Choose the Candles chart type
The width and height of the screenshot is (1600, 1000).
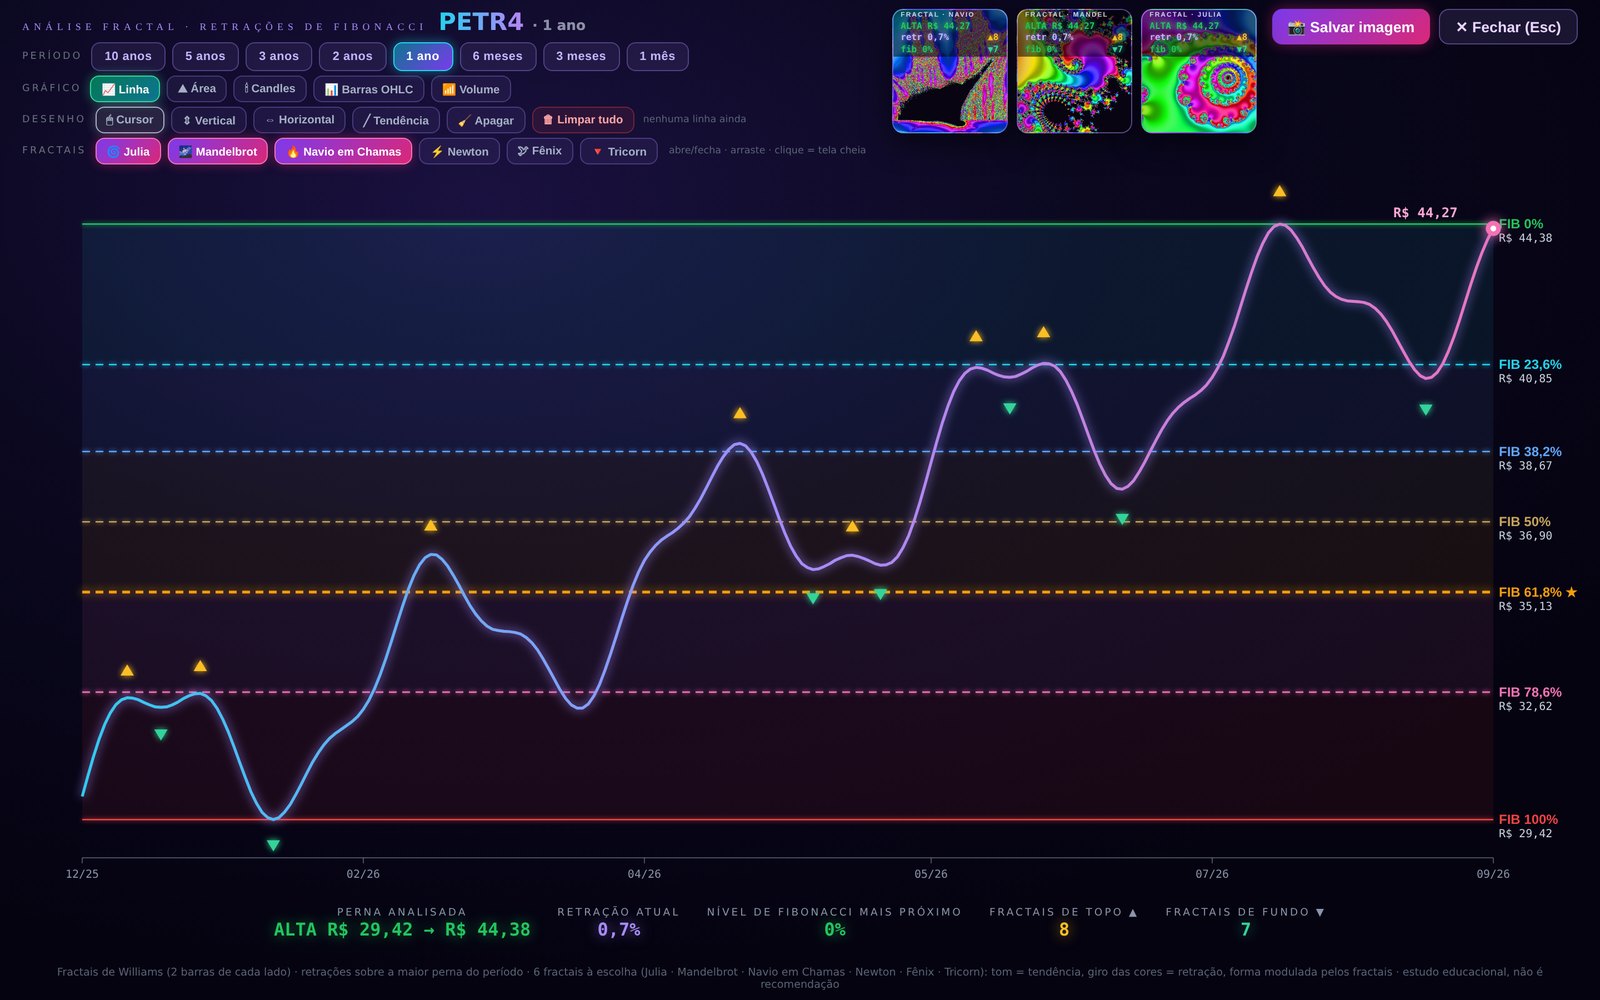[x=270, y=89]
